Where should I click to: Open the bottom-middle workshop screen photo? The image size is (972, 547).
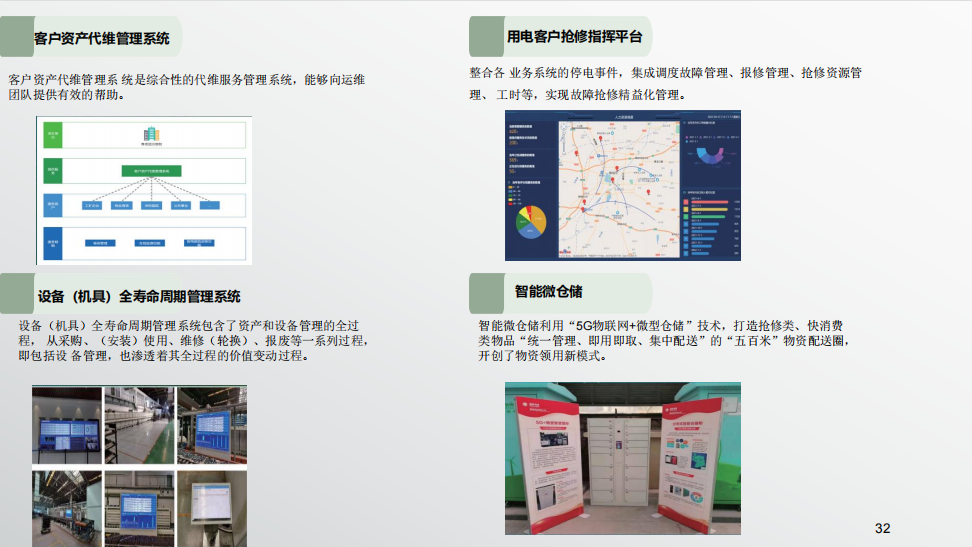pos(140,507)
